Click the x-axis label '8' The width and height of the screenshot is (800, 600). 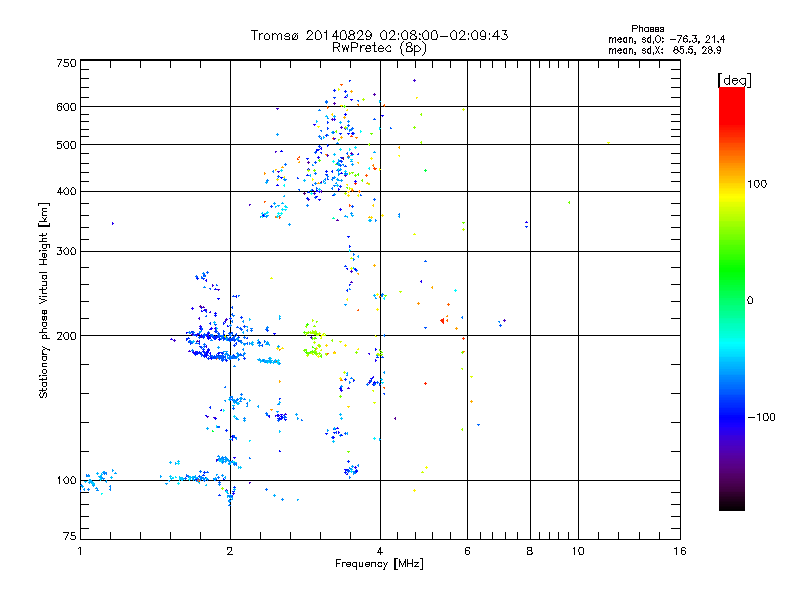tap(530, 551)
